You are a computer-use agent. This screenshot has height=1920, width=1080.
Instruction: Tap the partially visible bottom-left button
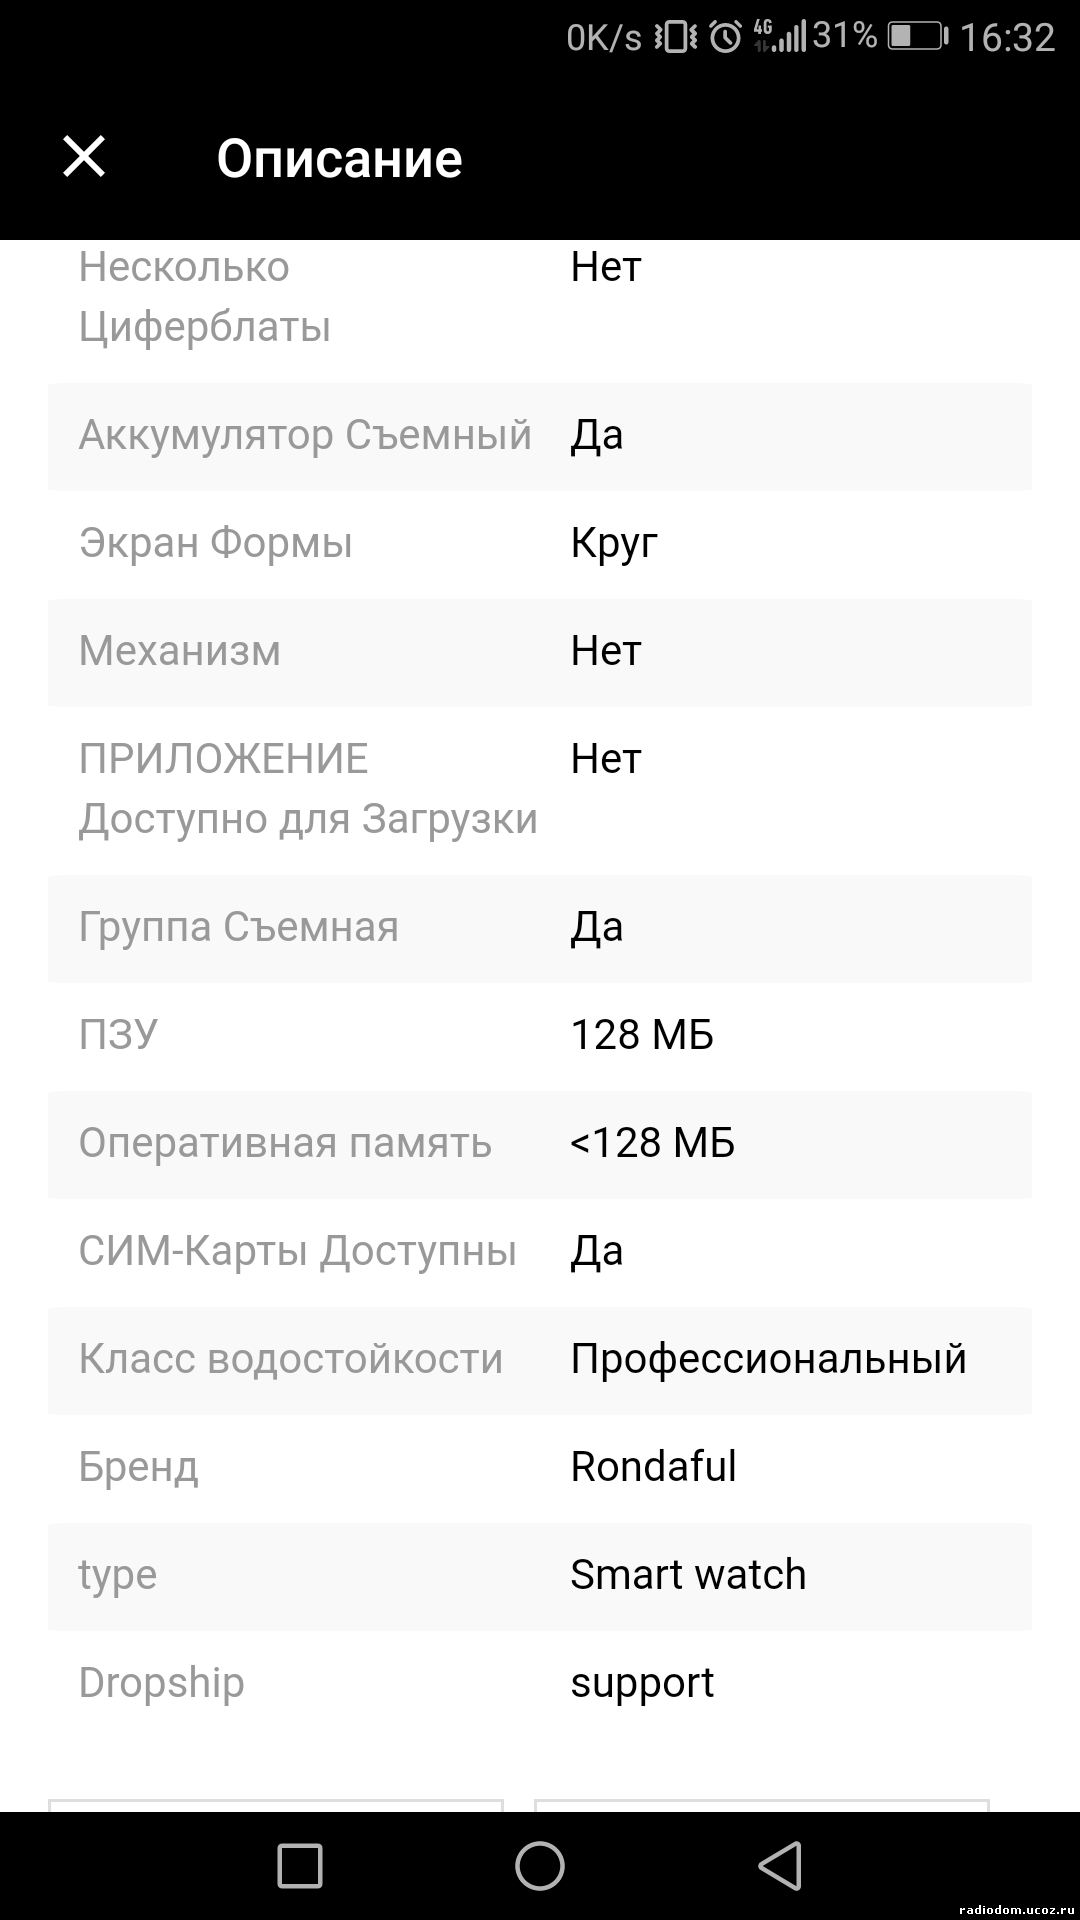point(276,1805)
